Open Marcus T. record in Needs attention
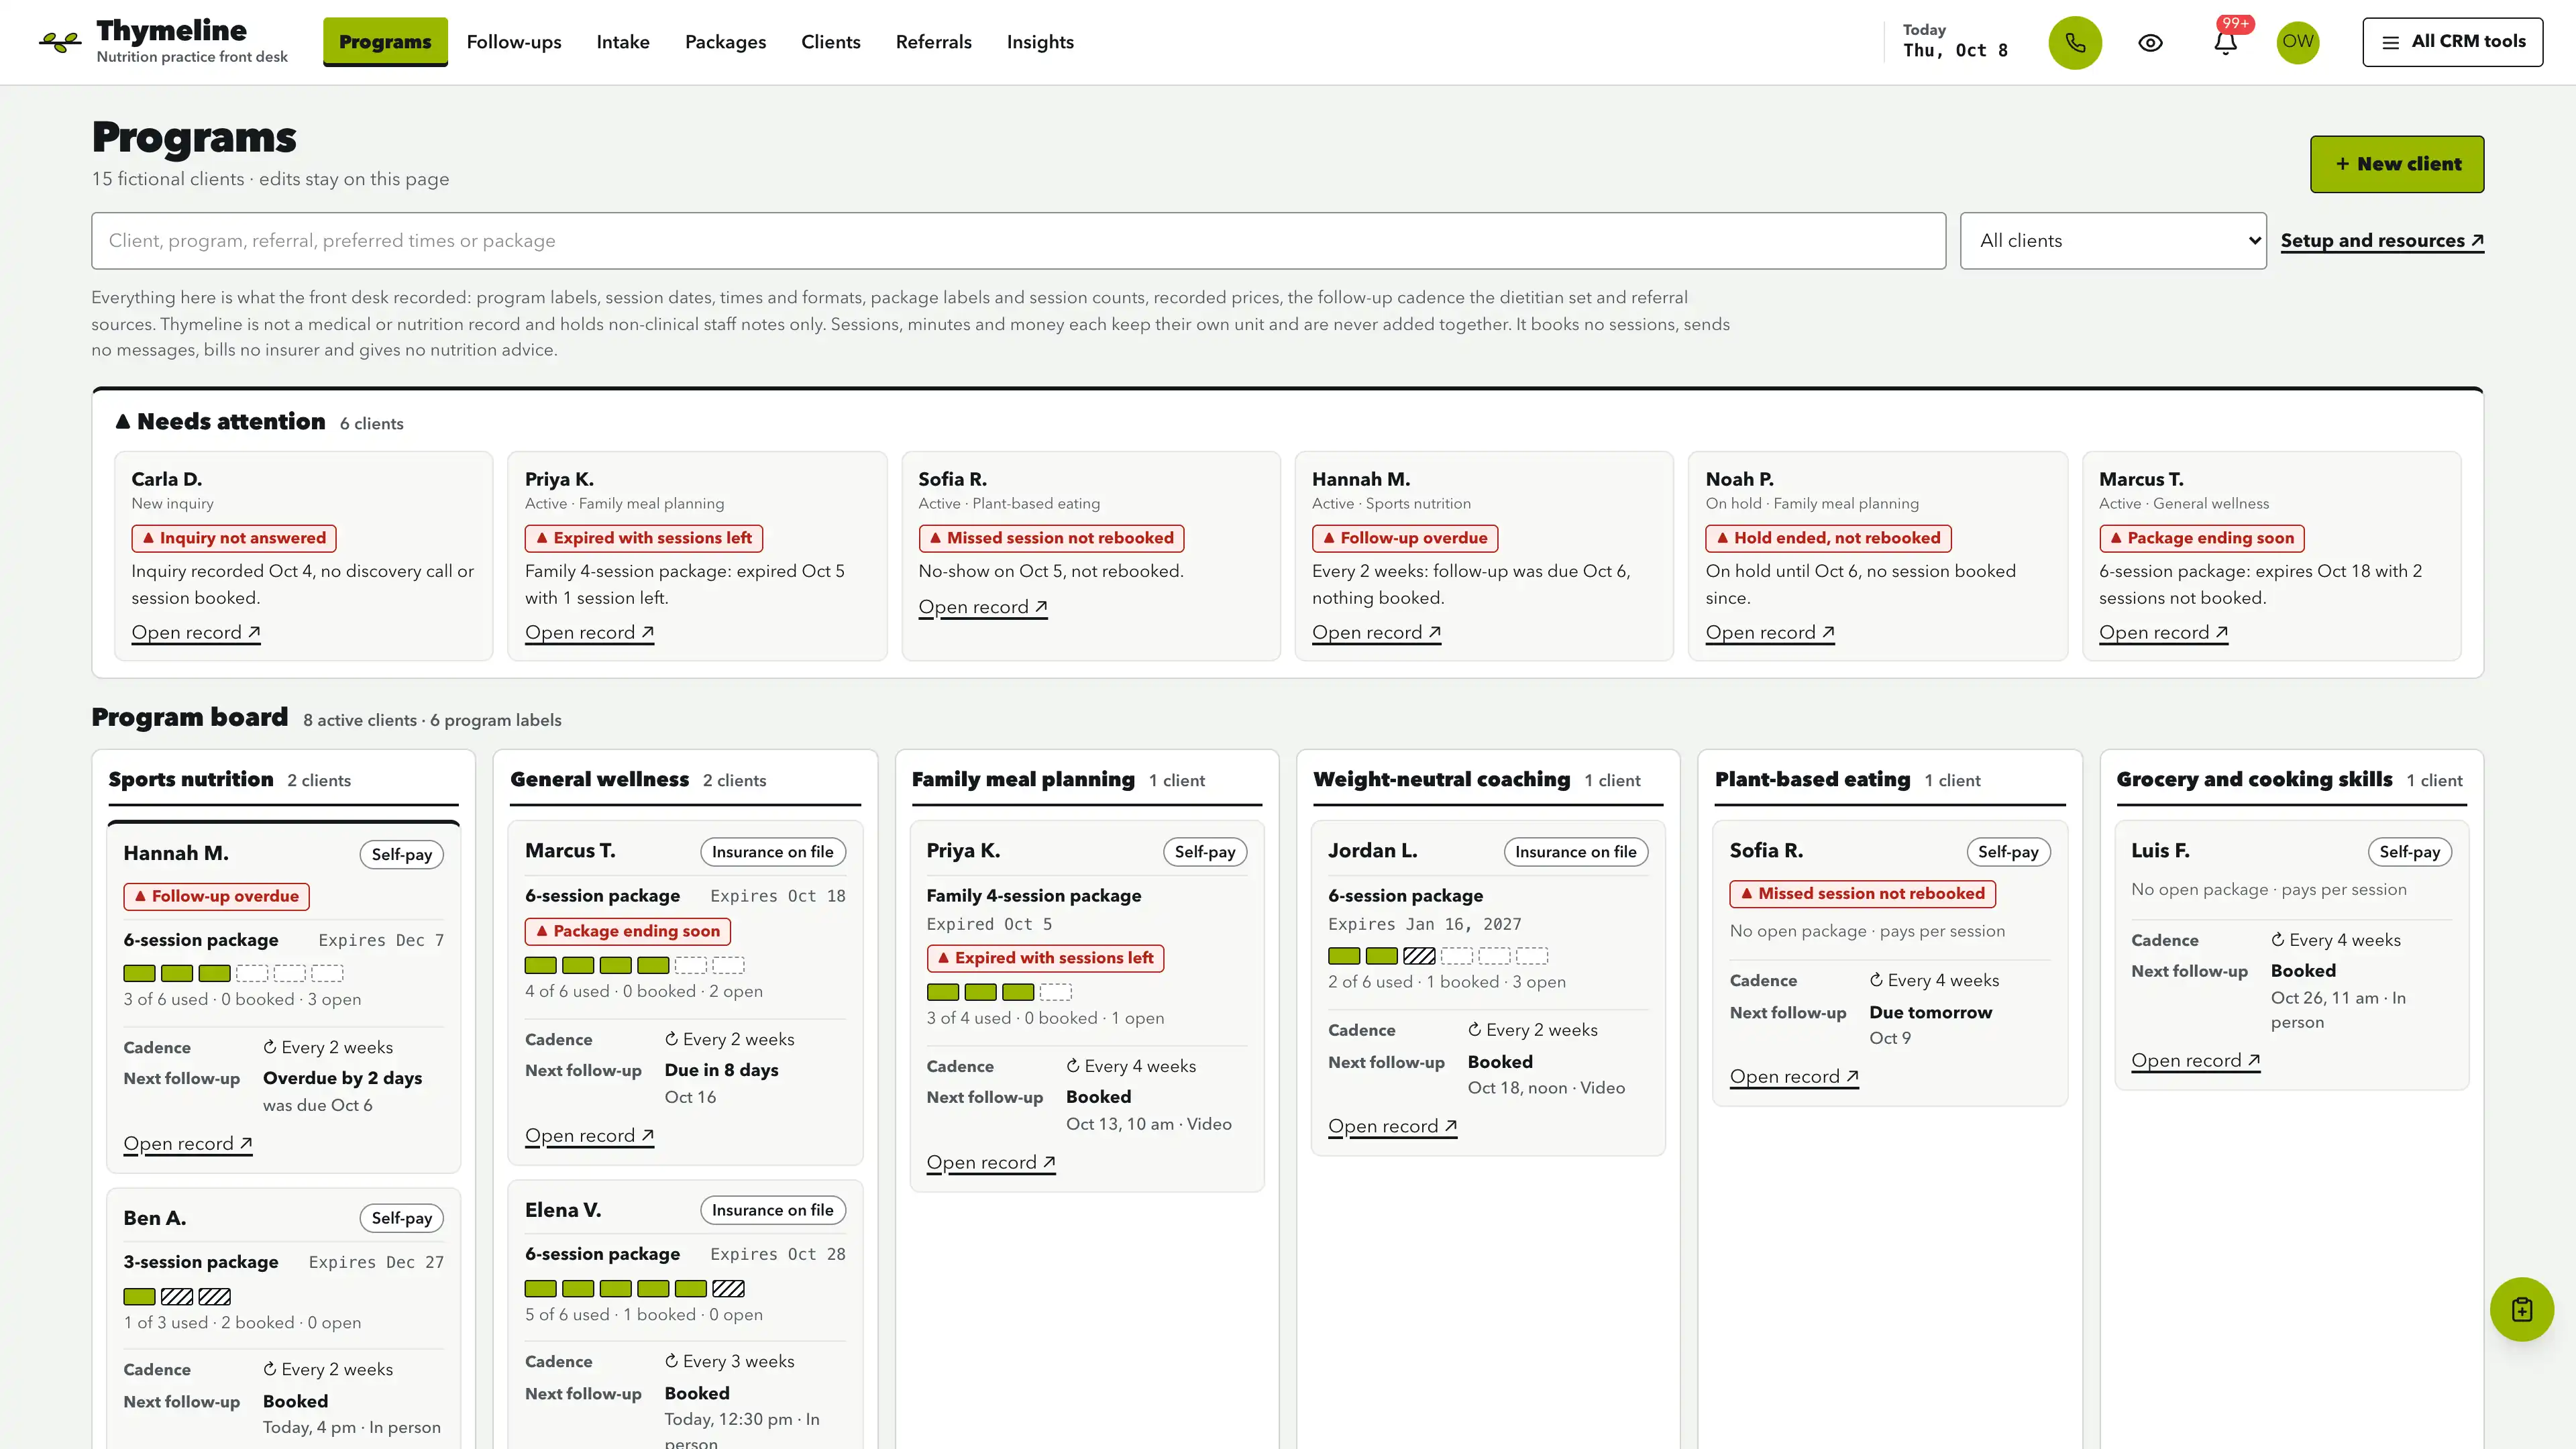2576x1449 pixels. click(2163, 633)
